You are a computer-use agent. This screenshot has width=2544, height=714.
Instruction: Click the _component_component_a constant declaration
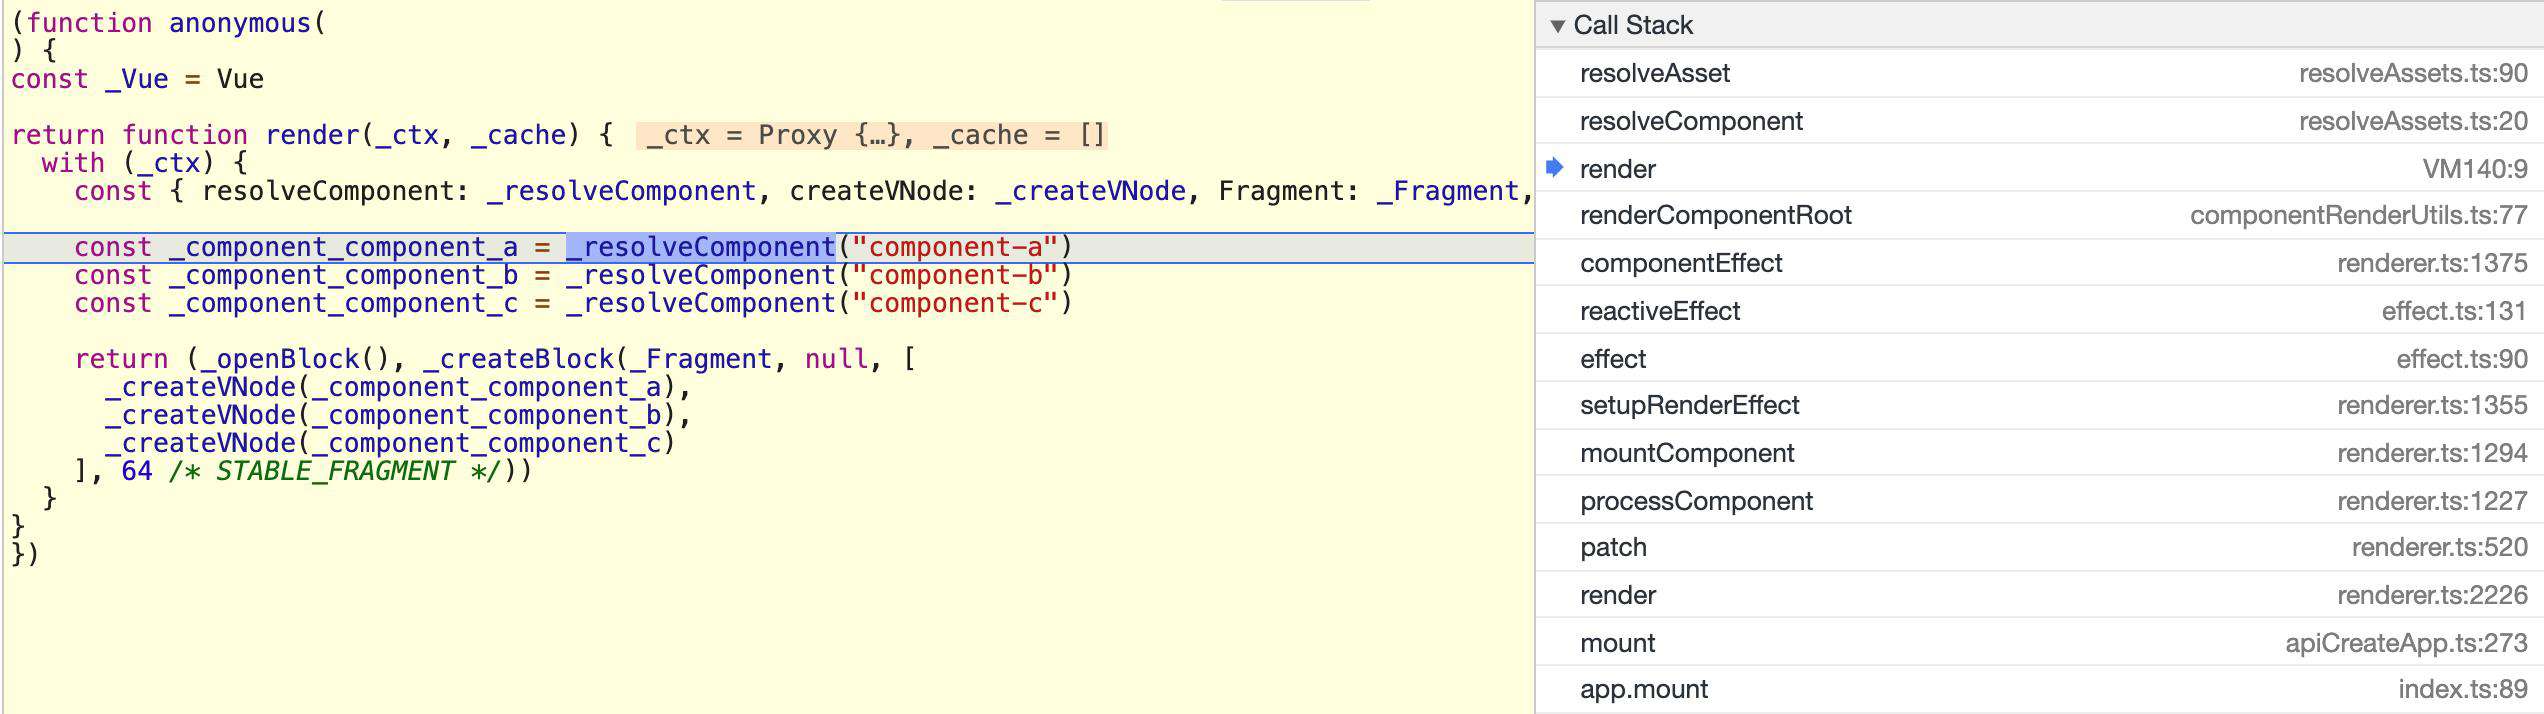[x=343, y=247]
